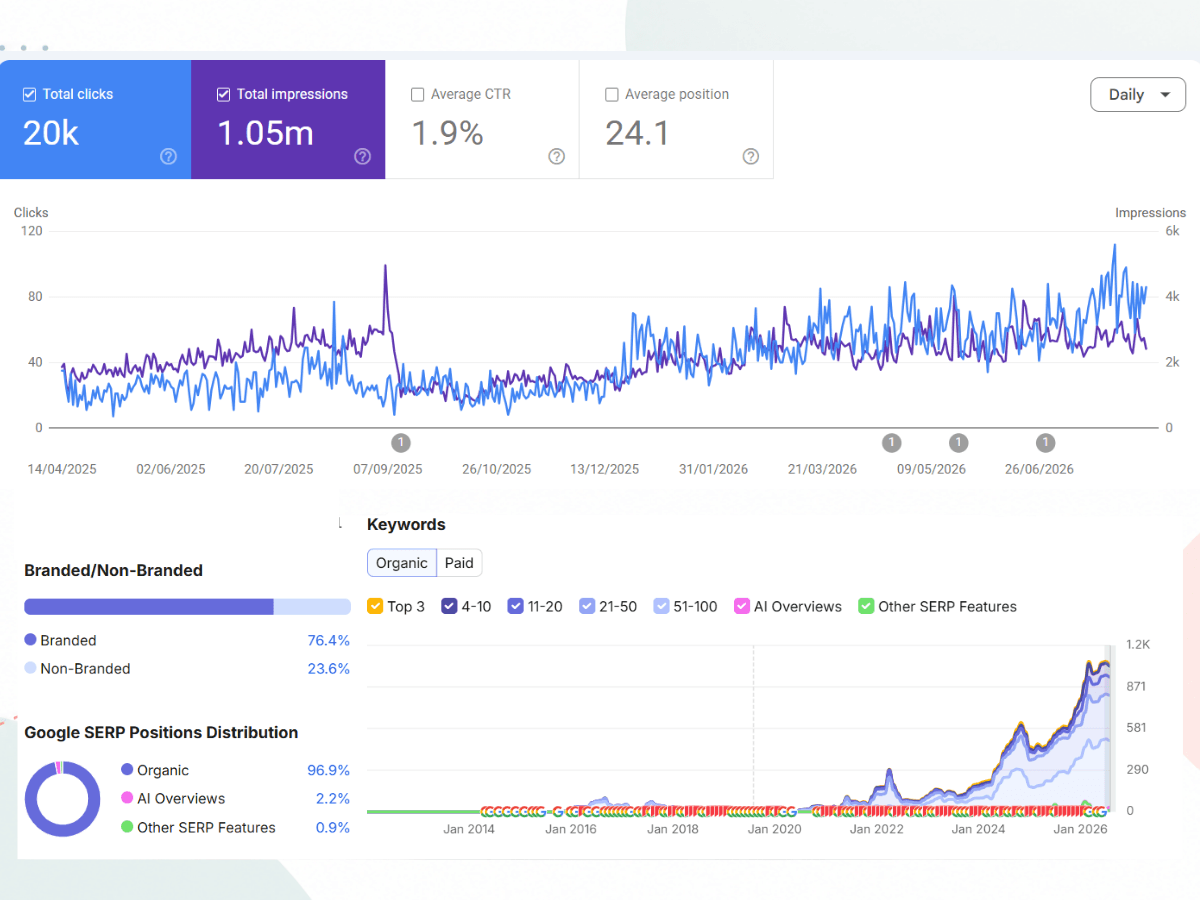Click the 1.9% average CTR value
1200x900 pixels.
tap(447, 133)
